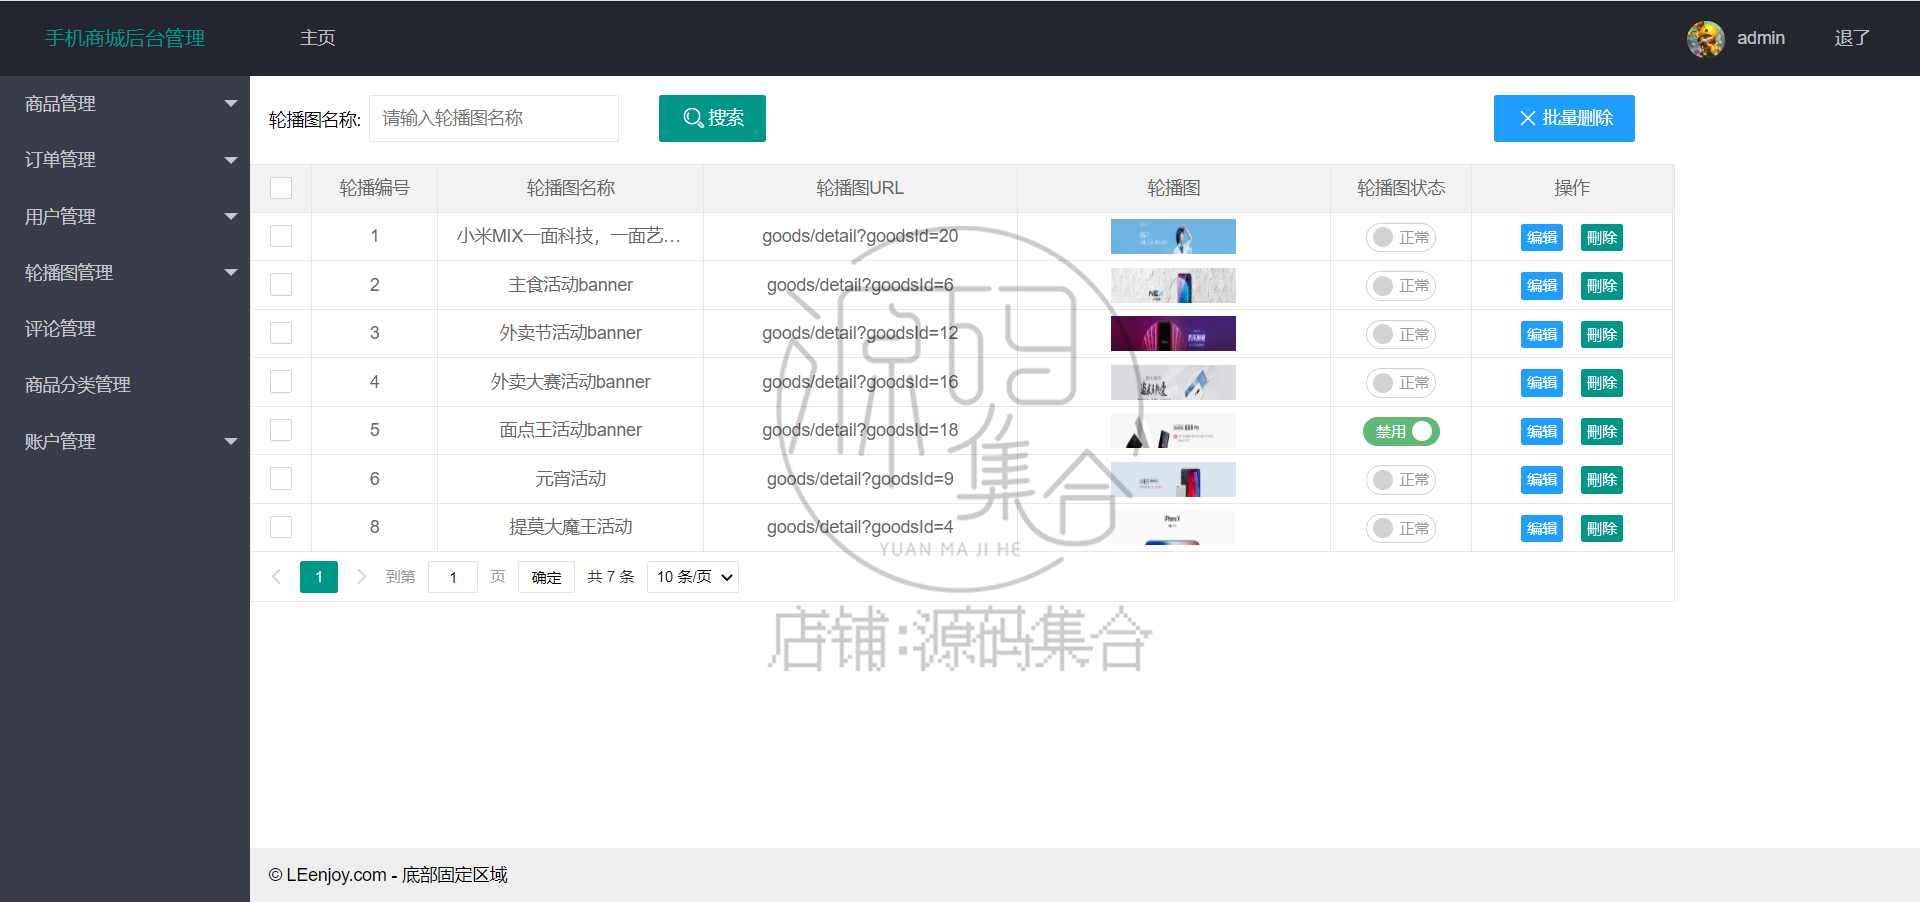Toggle status switch for 主食活动banner
The height and width of the screenshot is (902, 1920).
click(1401, 286)
